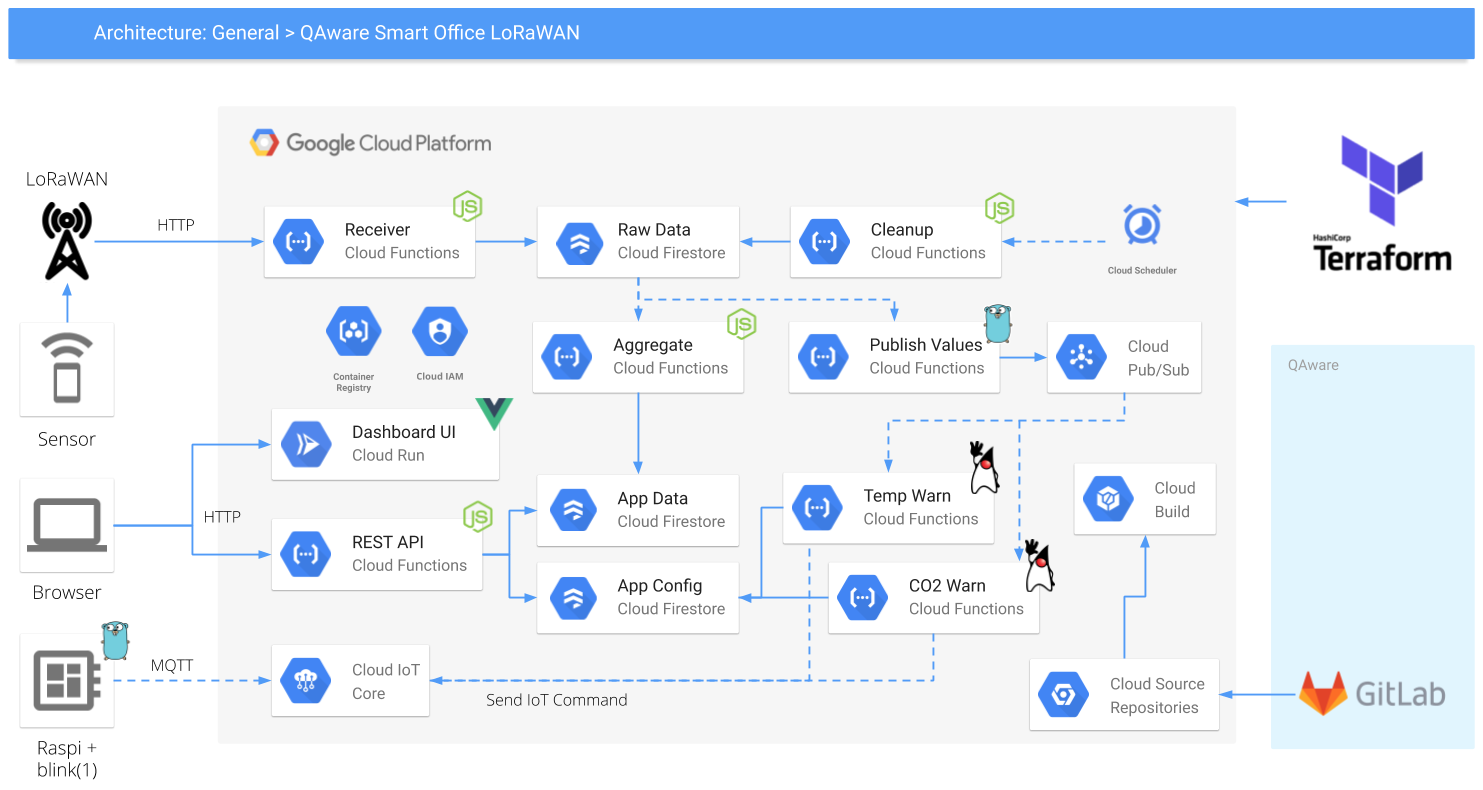Click the breadcrumb QAware Smart Office LoRaWAN
The width and height of the screenshot is (1483, 790).
pos(438,33)
